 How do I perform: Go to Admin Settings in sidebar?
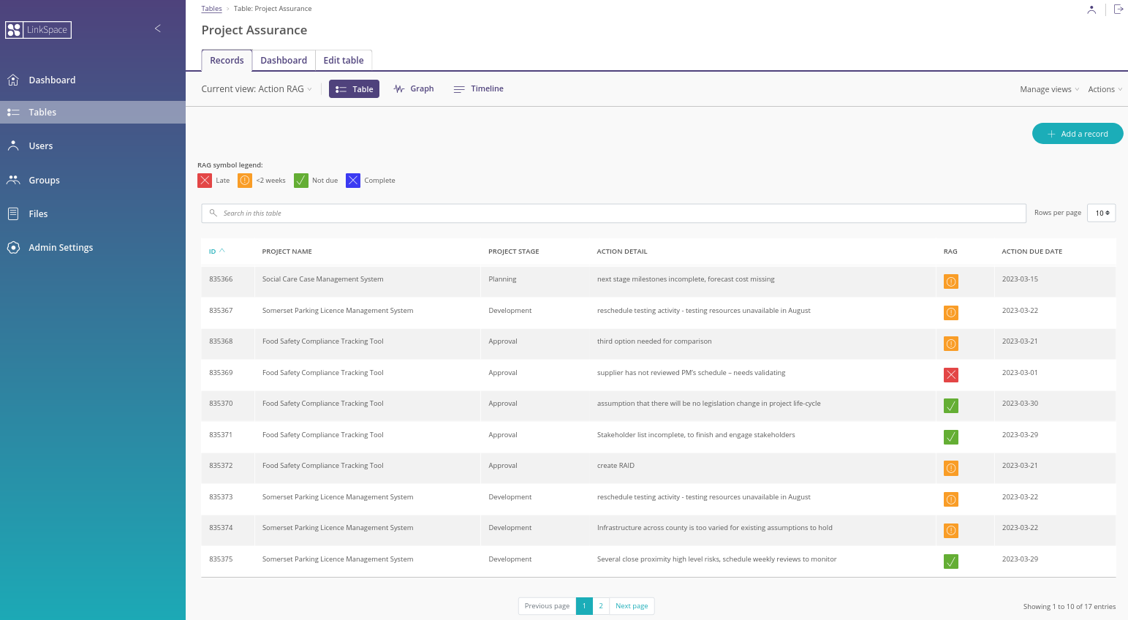[60, 247]
